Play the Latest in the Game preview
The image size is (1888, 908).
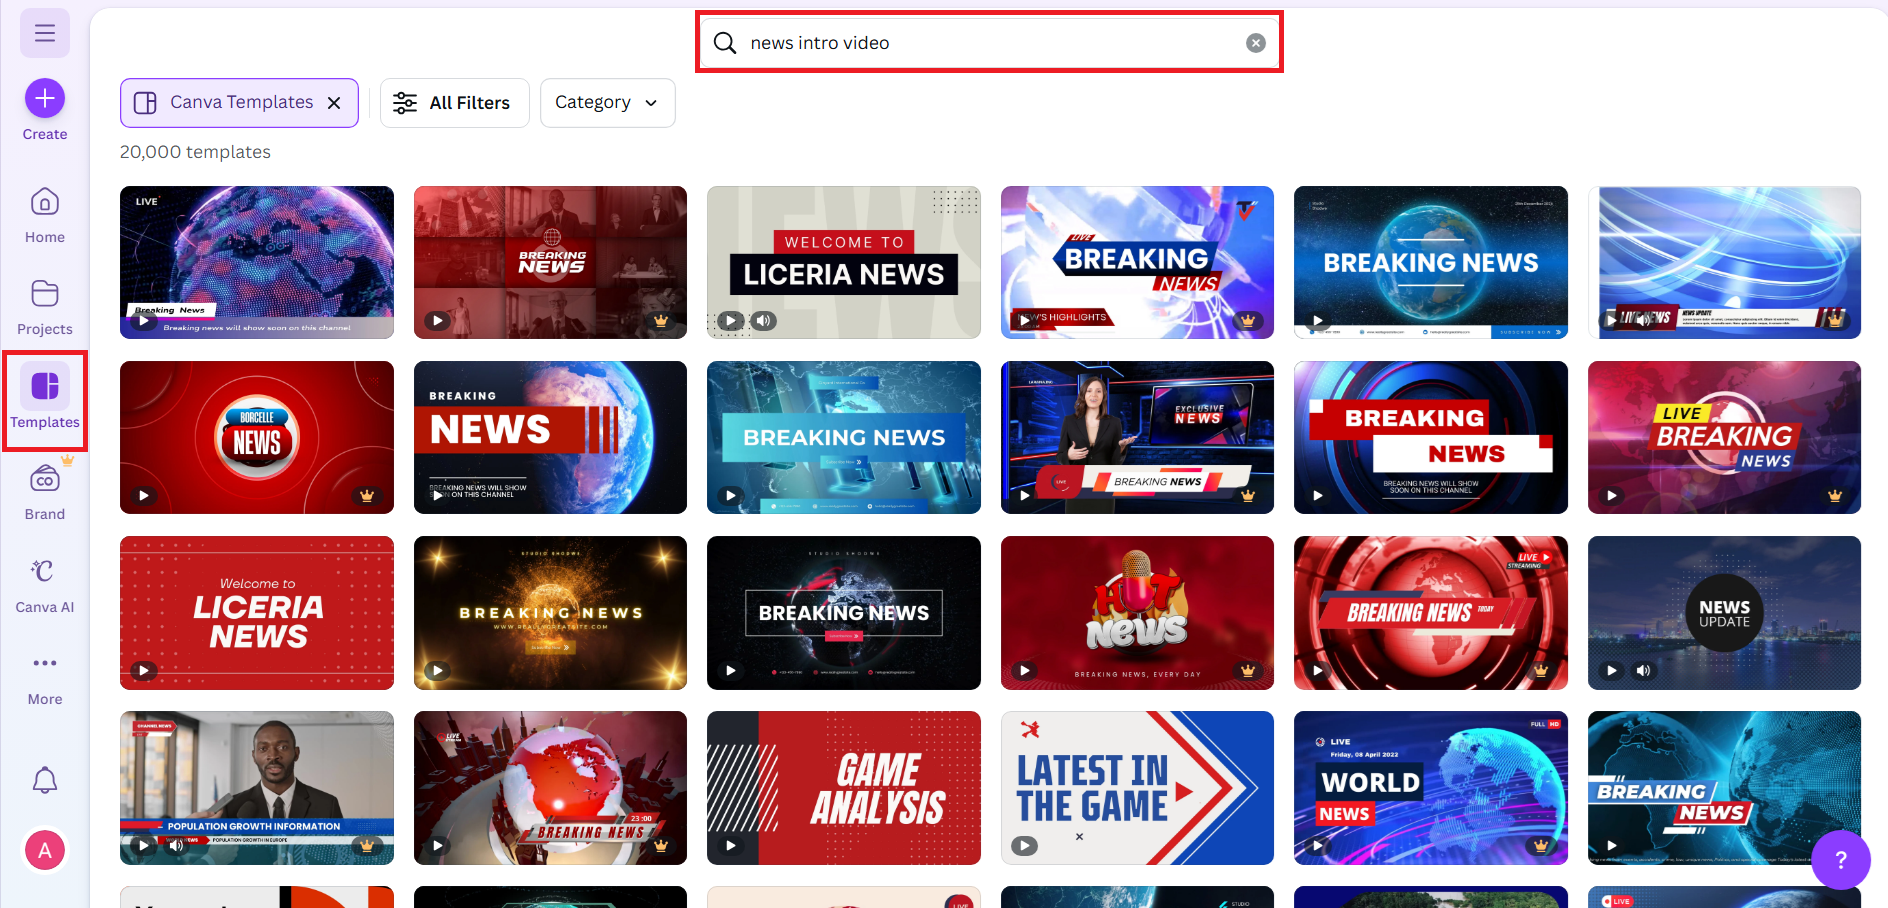pyautogui.click(x=1024, y=846)
